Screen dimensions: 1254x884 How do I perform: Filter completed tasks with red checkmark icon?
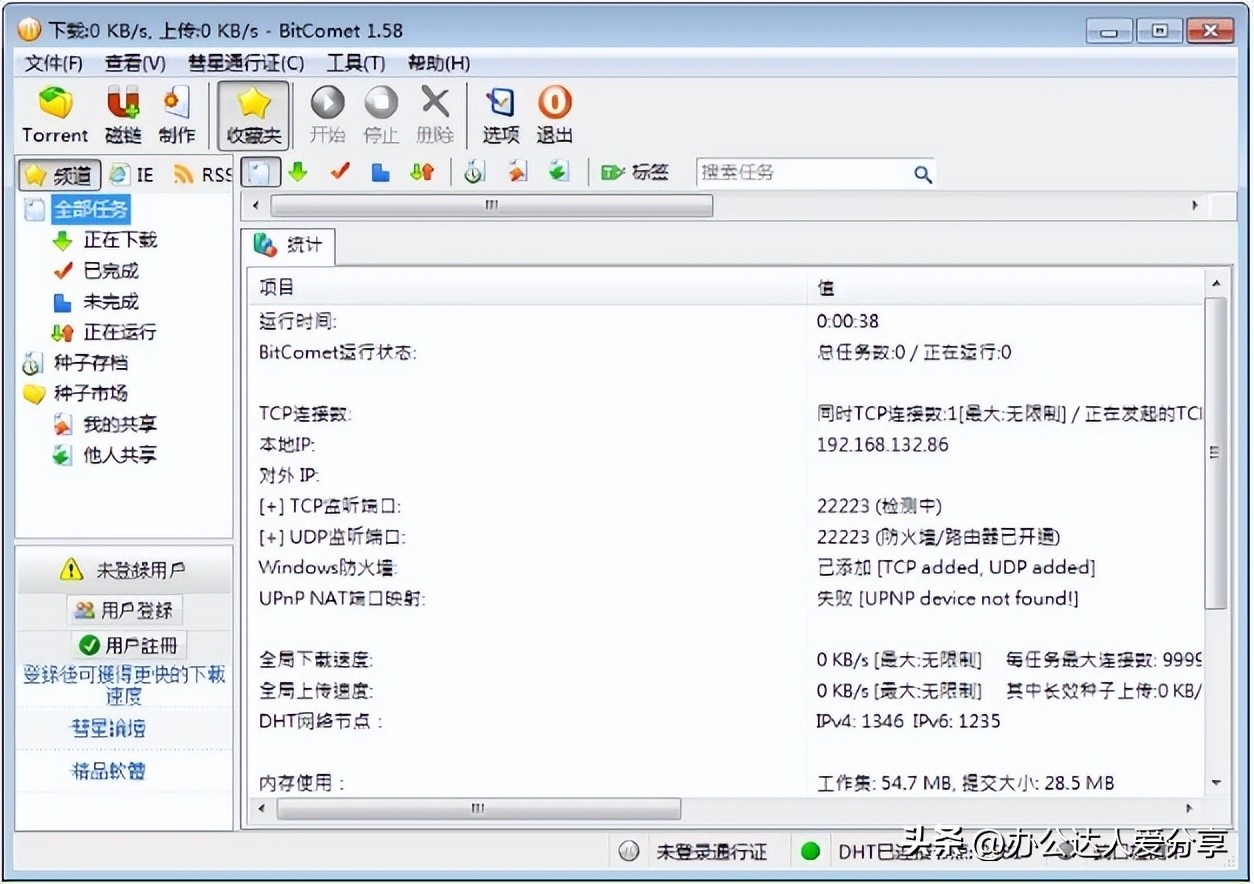[339, 172]
